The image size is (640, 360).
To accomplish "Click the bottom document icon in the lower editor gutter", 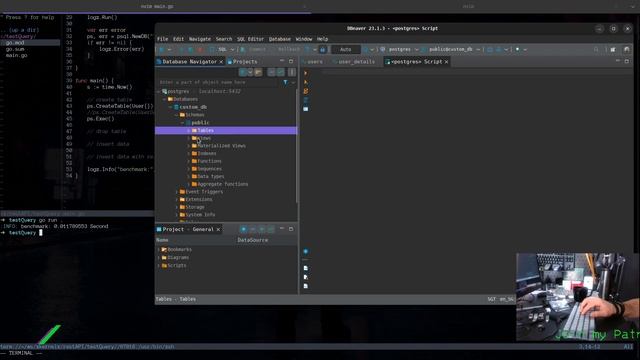I will [x=306, y=286].
